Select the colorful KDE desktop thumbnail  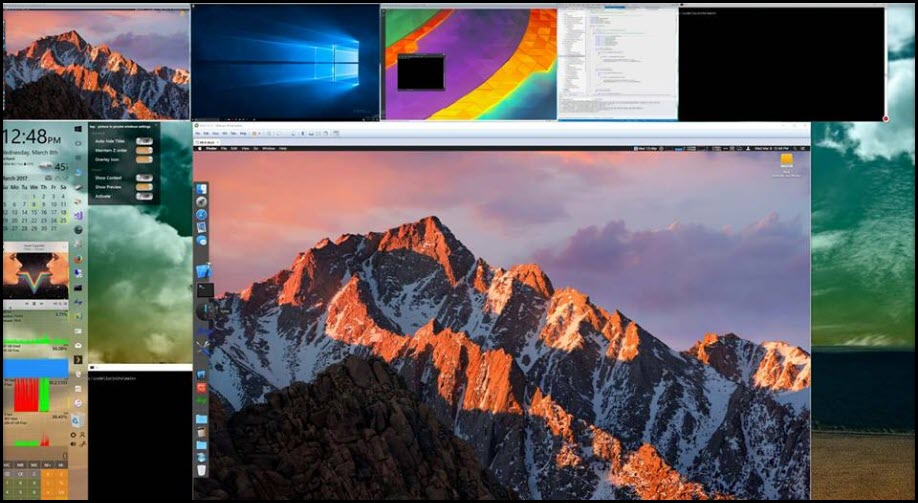click(x=469, y=64)
